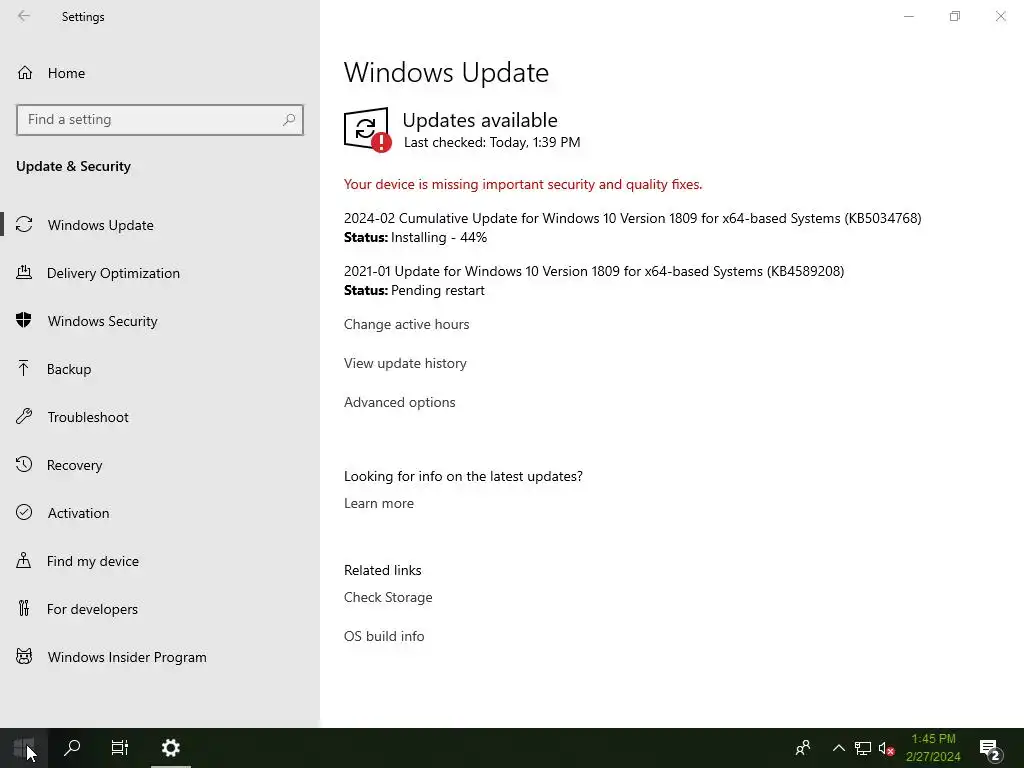Open Task View on the taskbar
The width and height of the screenshot is (1024, 768).
[x=120, y=748]
